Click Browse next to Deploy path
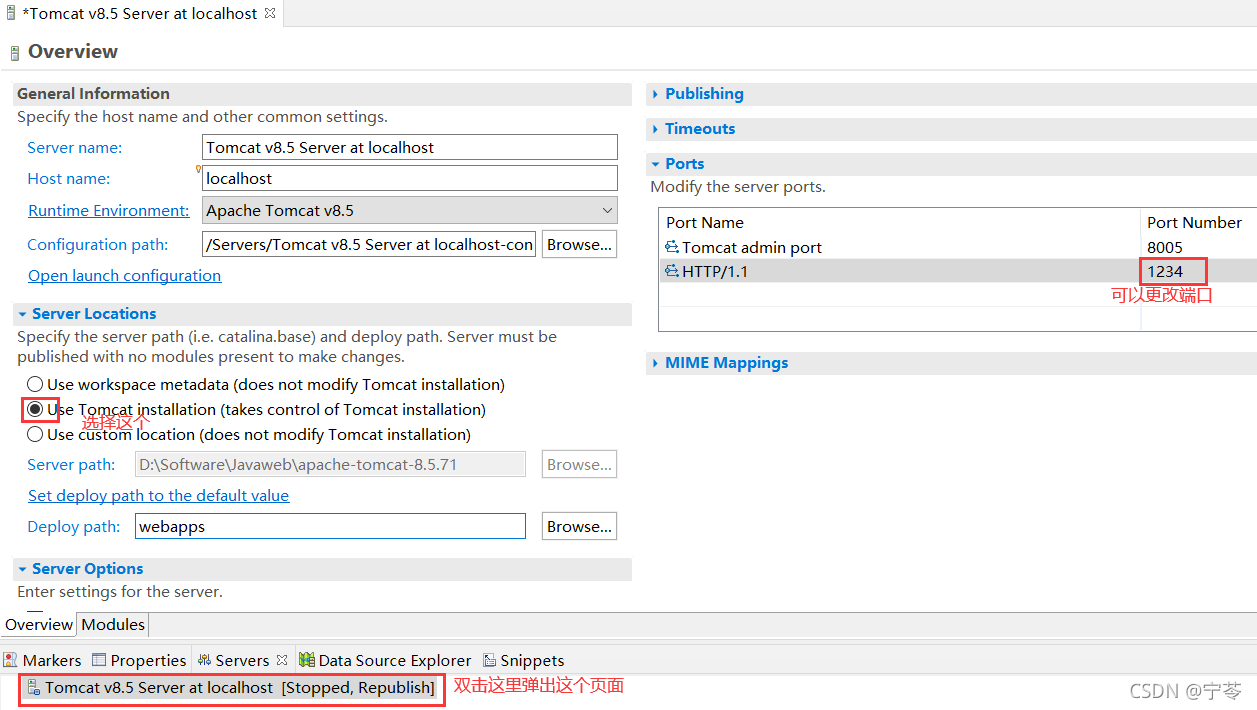 click(580, 526)
